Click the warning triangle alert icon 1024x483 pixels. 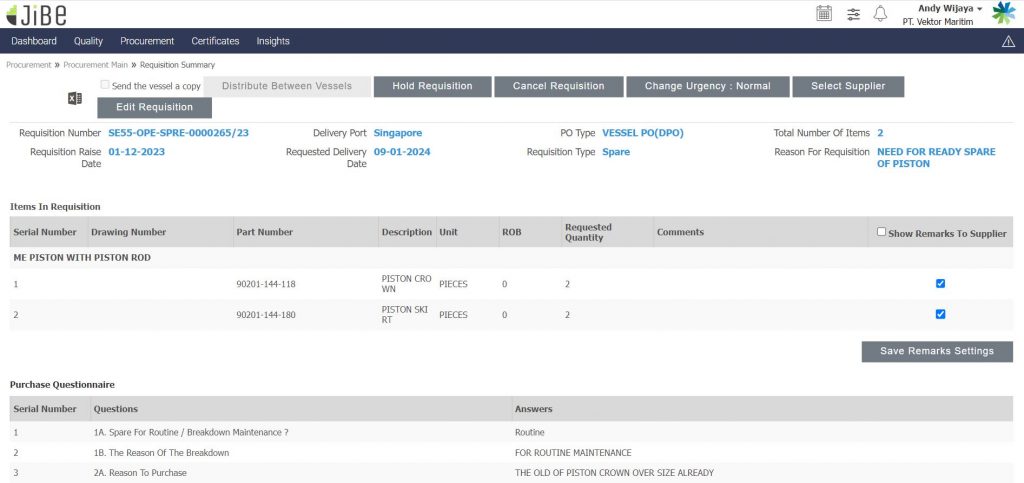point(1008,41)
